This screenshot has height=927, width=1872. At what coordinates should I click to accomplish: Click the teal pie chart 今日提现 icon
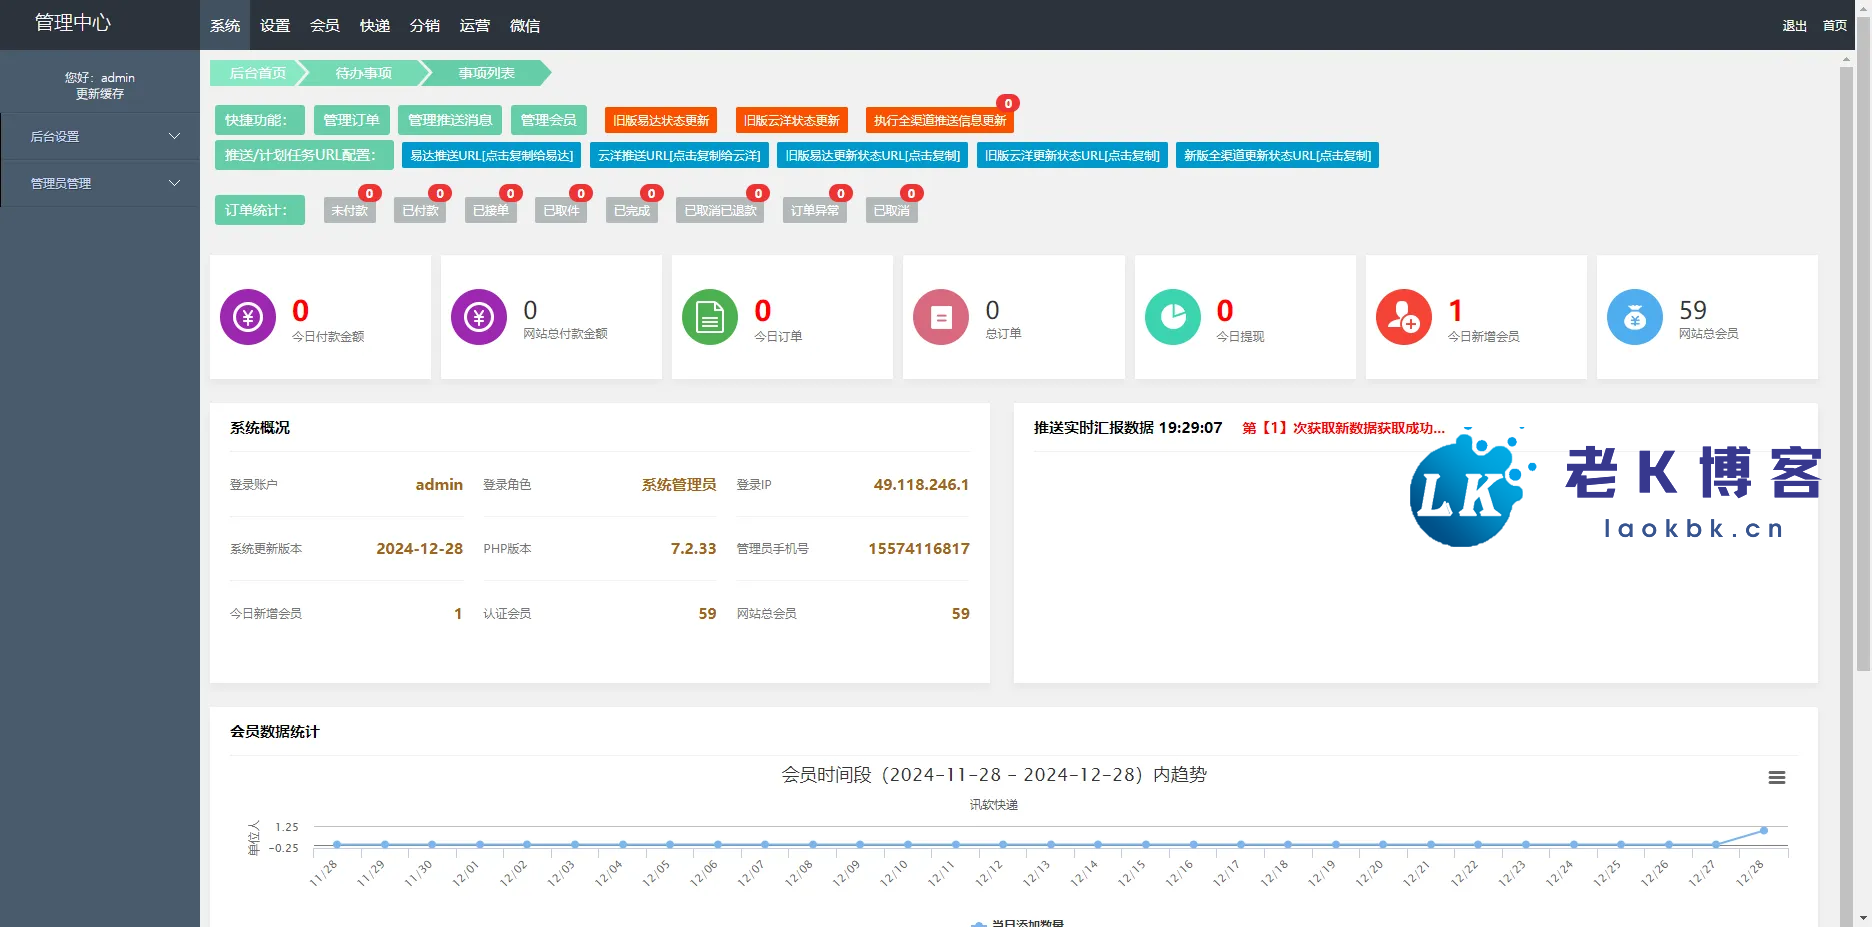[x=1172, y=317]
